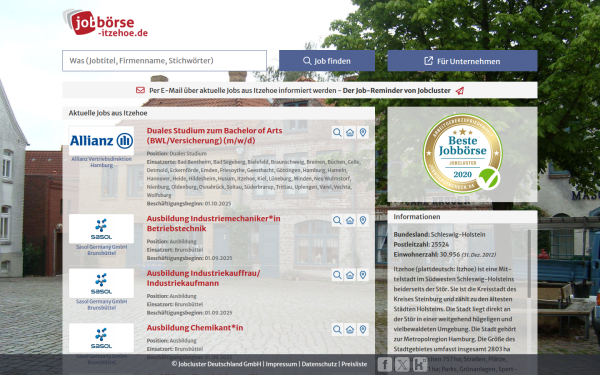Click the Job finden button
The image size is (600, 375).
tap(327, 60)
